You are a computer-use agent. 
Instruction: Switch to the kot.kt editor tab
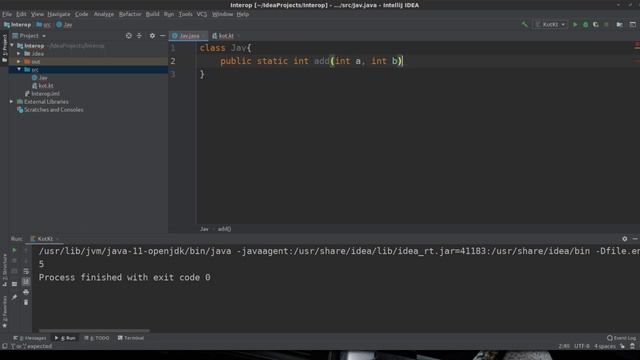tap(223, 36)
